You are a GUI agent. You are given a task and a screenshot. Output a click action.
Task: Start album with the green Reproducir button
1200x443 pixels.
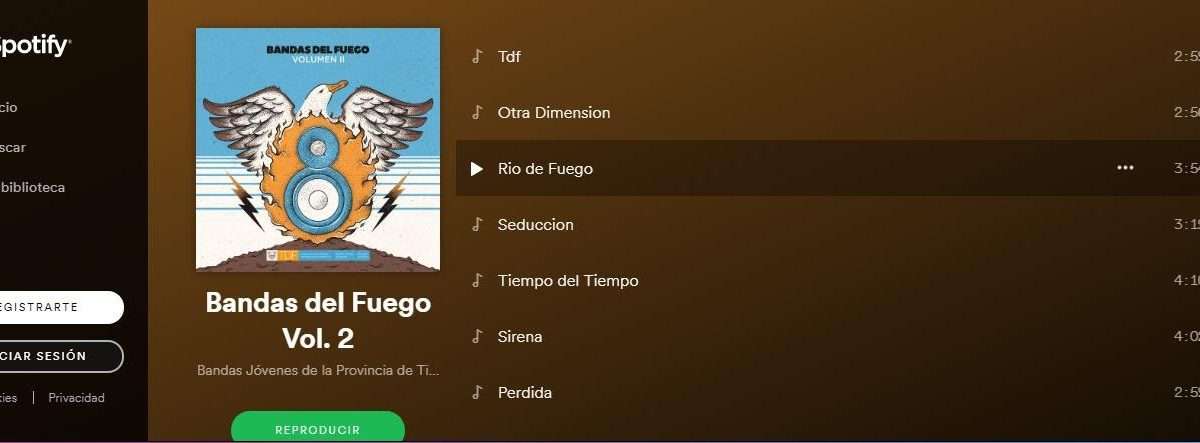point(318,428)
